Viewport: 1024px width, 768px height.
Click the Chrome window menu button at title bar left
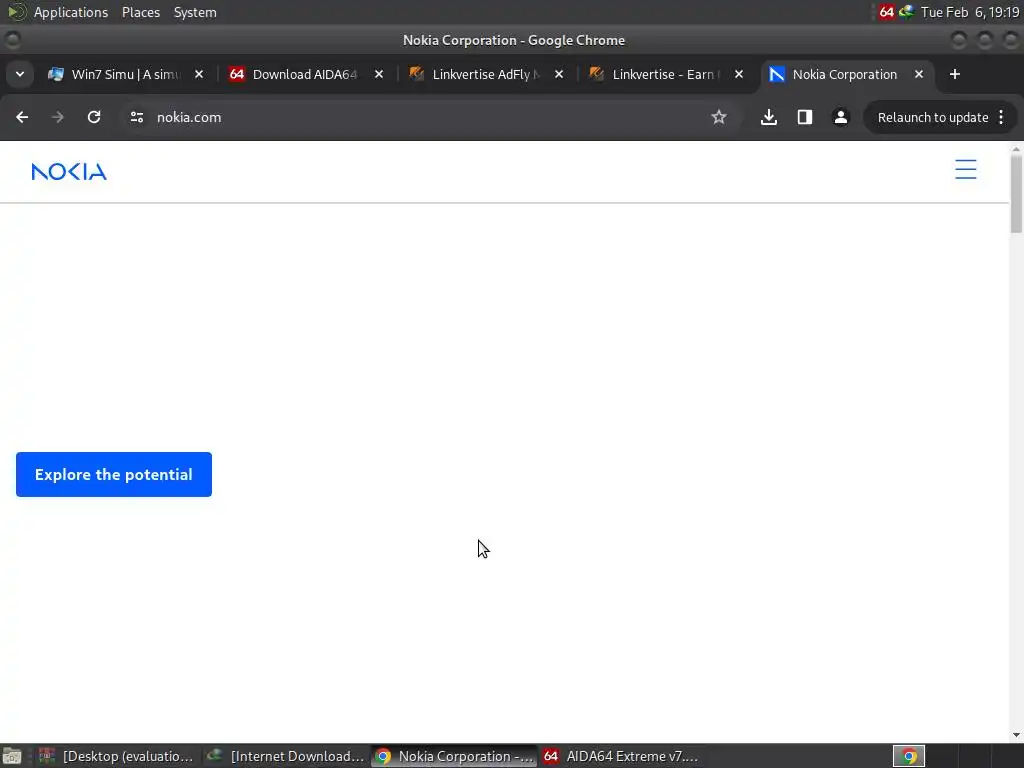click(12, 40)
